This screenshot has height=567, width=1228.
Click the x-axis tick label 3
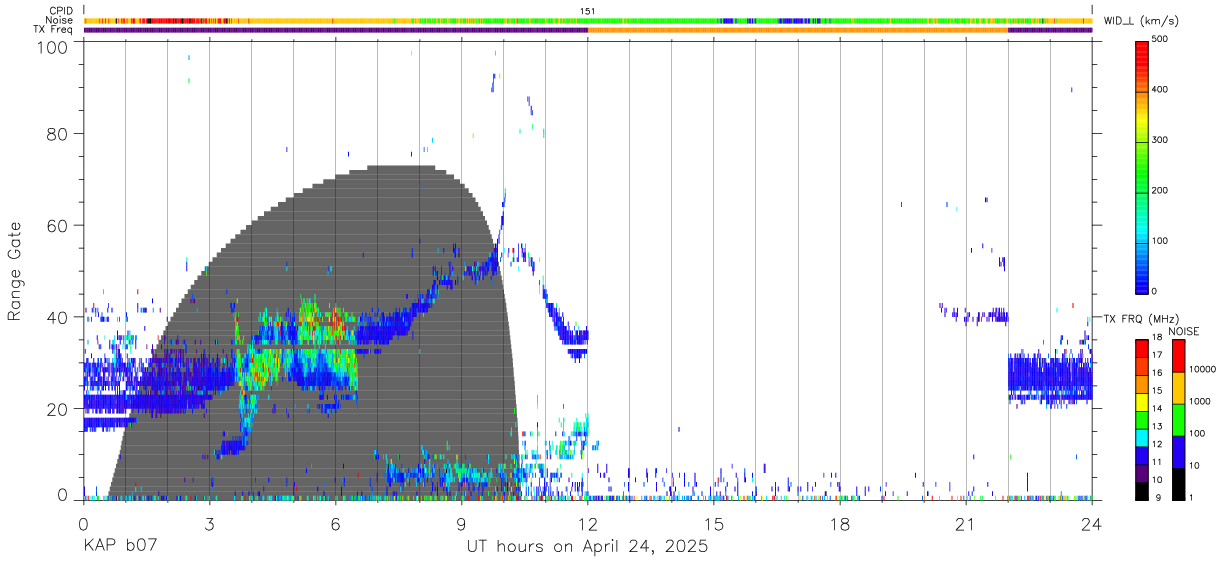pos(209,524)
